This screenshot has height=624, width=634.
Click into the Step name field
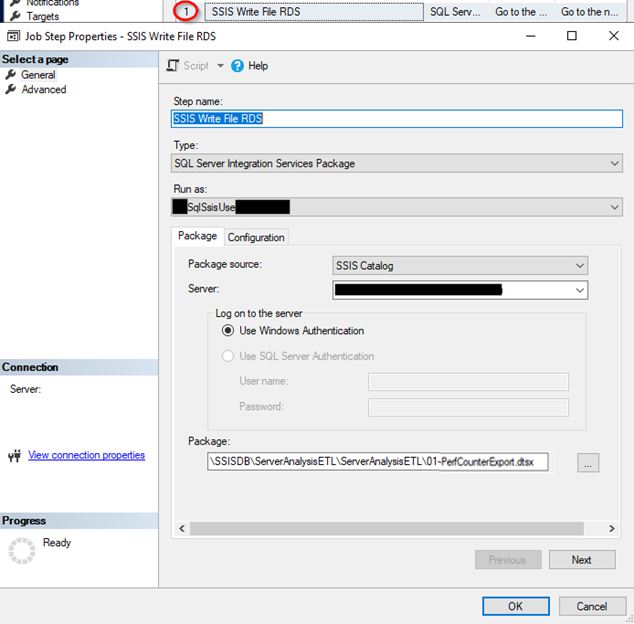397,118
